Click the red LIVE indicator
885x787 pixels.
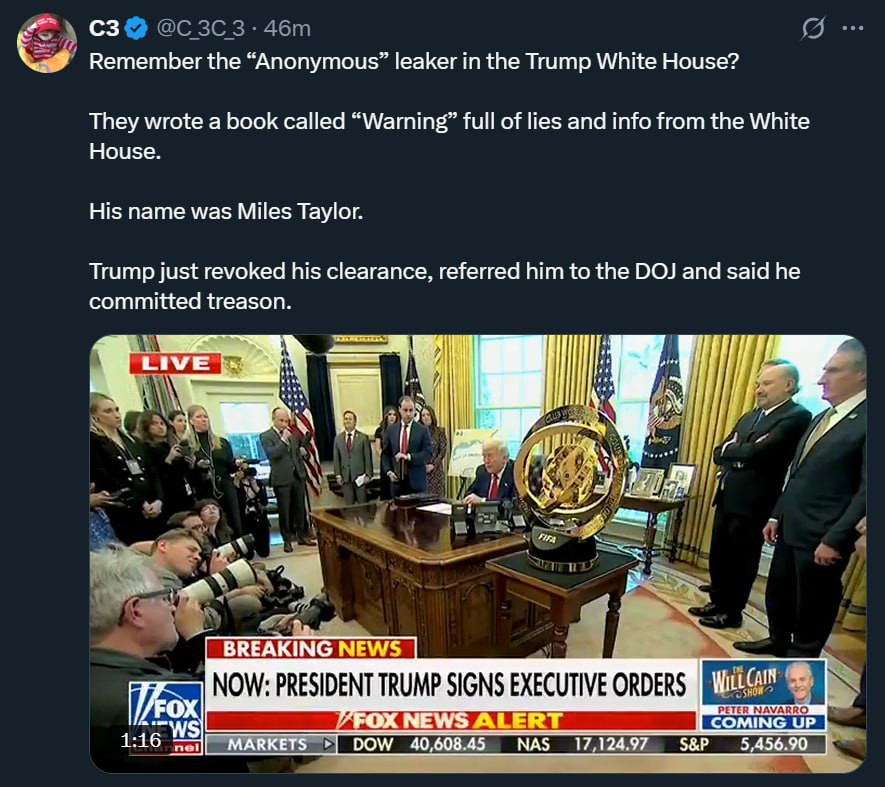click(175, 364)
